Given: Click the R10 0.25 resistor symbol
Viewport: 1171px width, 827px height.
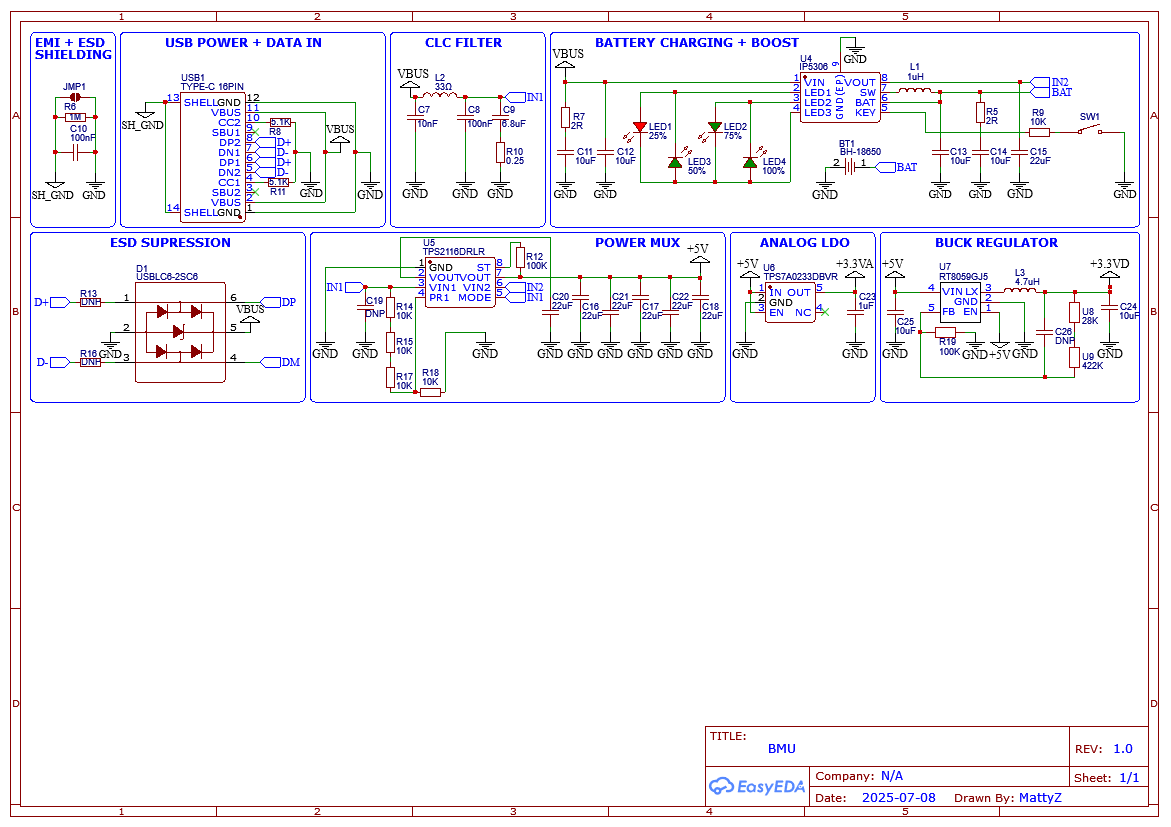Looking at the screenshot, I should [x=500, y=152].
